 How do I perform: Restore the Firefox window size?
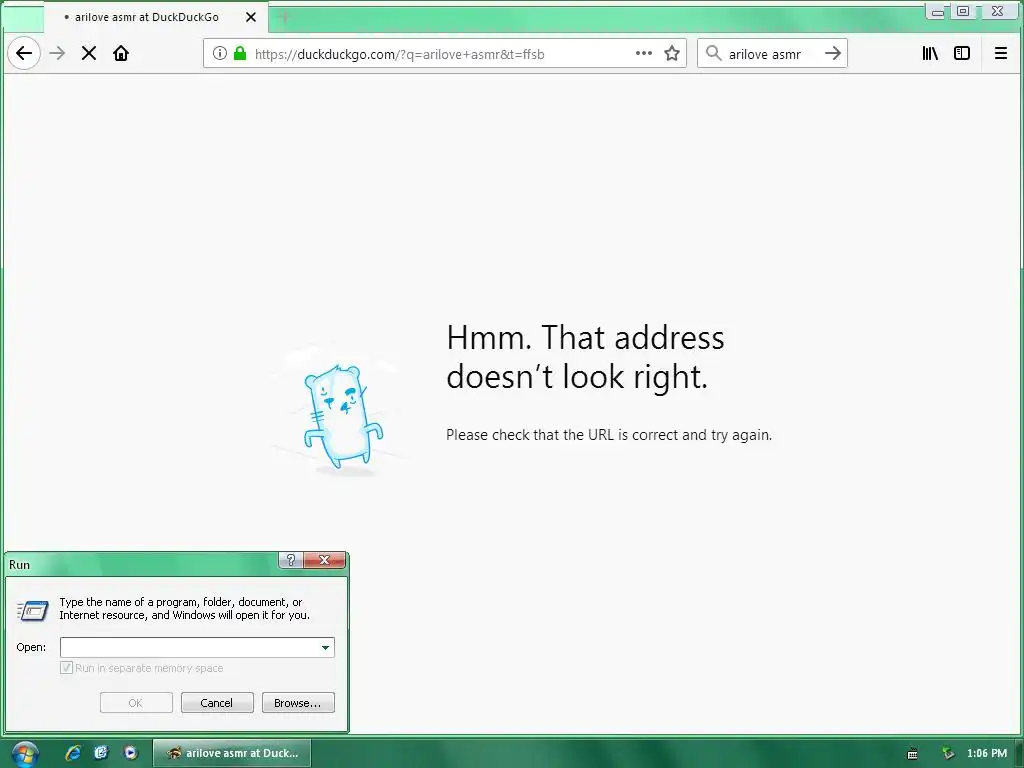click(963, 11)
